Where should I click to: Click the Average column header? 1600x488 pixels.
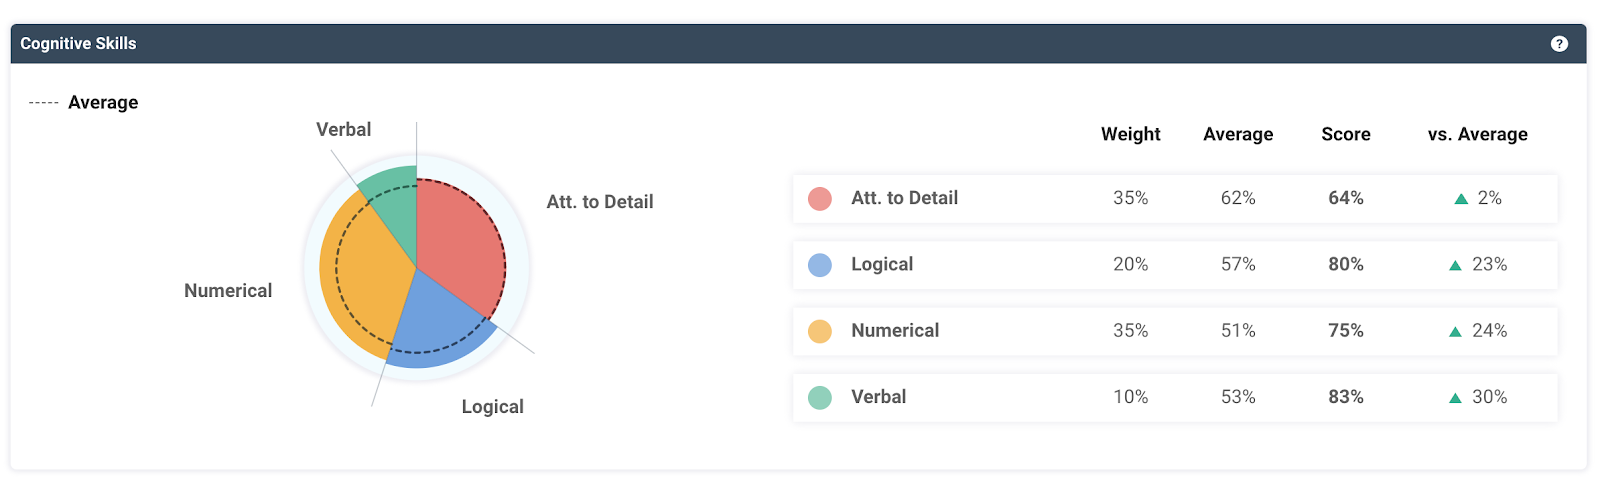[x=1238, y=134]
